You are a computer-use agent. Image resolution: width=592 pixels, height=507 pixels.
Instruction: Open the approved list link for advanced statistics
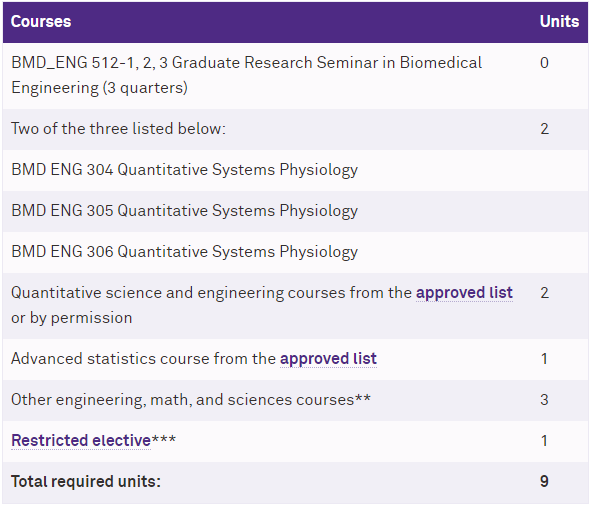click(328, 358)
